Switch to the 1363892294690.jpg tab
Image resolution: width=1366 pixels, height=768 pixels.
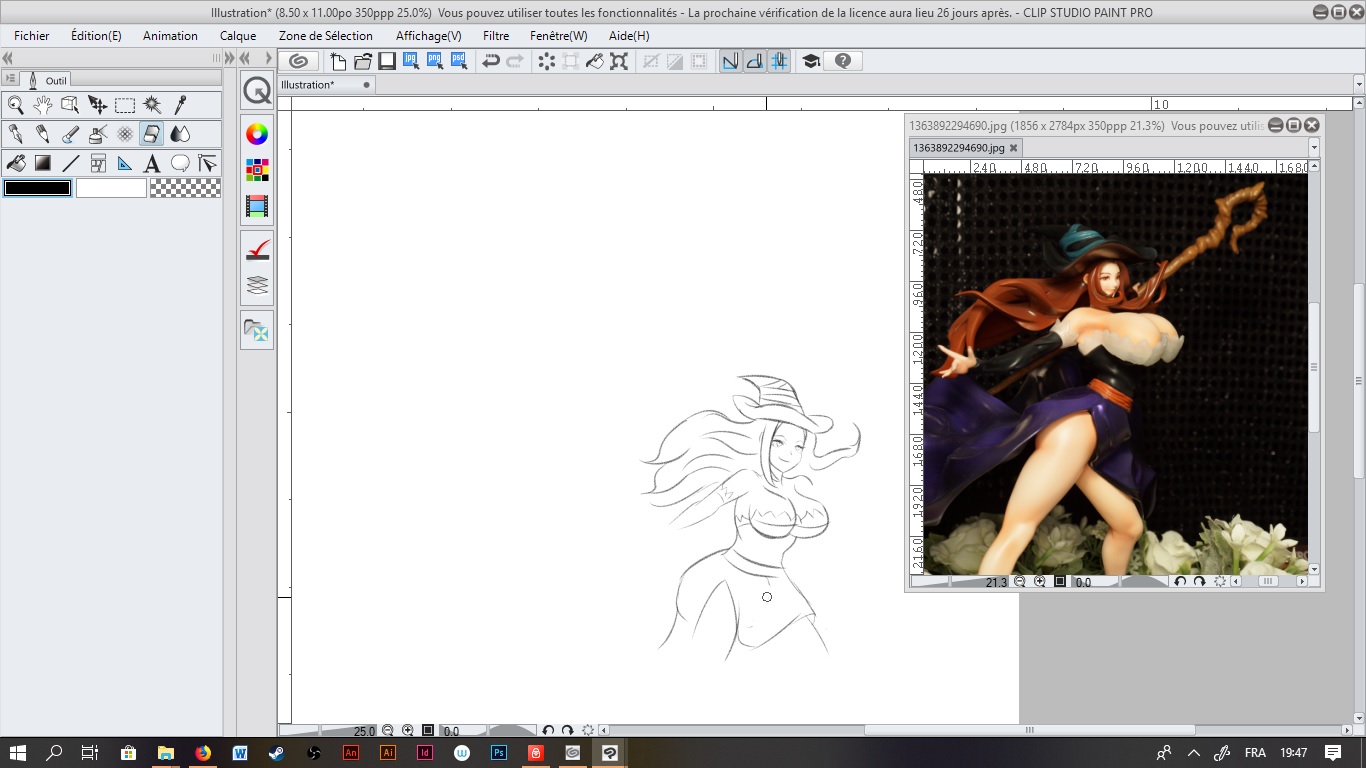click(958, 148)
